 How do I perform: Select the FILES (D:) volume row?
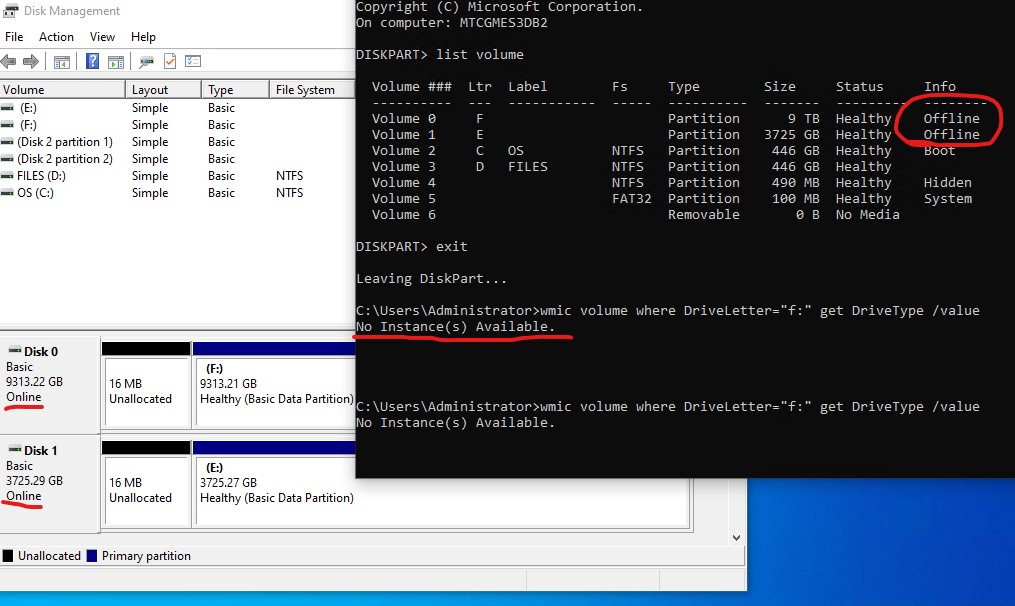pos(177,175)
